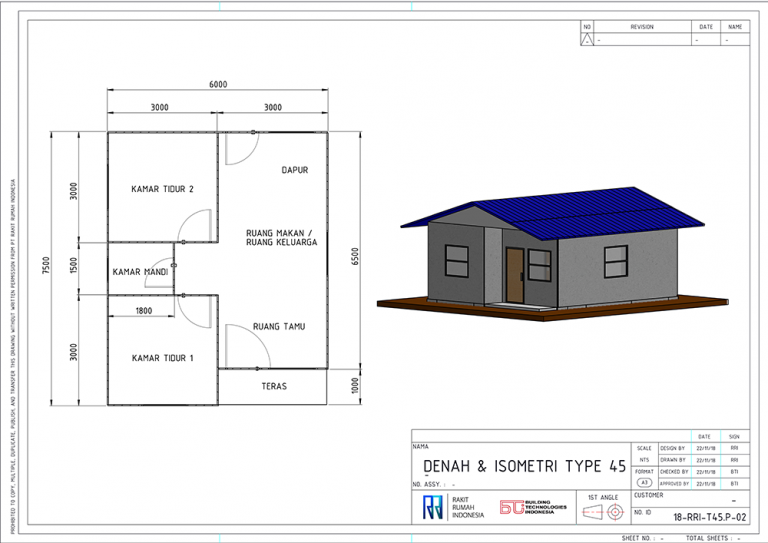Select the 1800 dimension text
The height and width of the screenshot is (543, 768).
[x=144, y=311]
